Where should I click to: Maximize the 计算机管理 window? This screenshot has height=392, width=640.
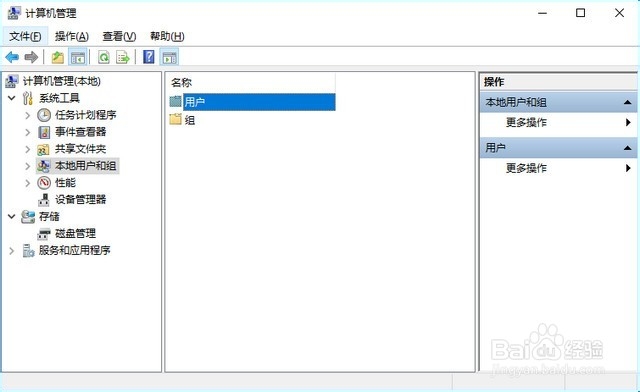tap(580, 13)
